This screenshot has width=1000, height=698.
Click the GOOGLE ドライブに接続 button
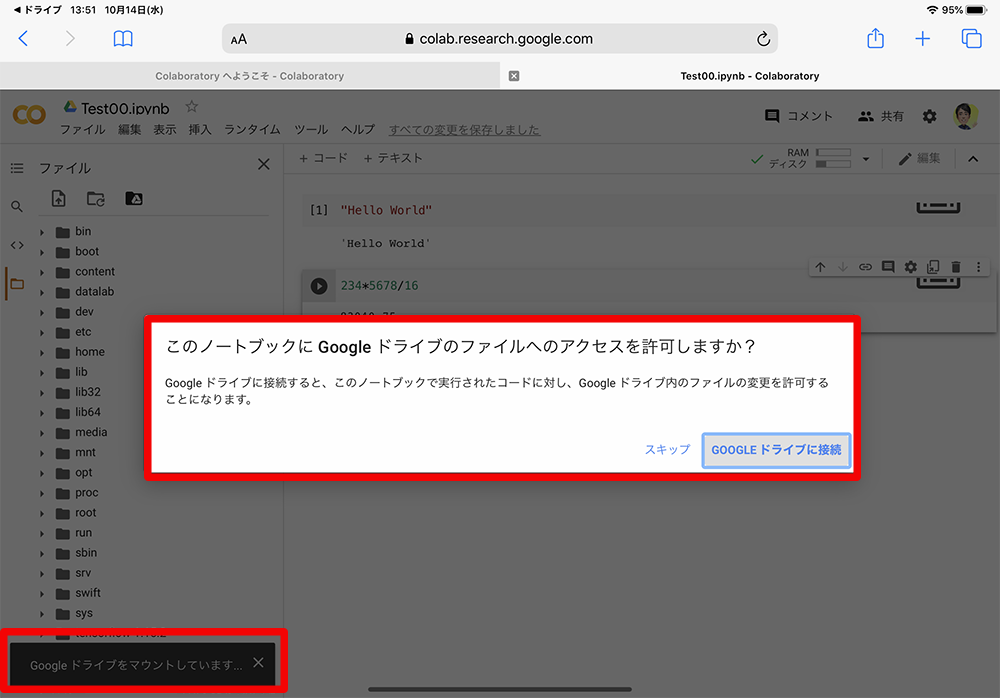(776, 450)
